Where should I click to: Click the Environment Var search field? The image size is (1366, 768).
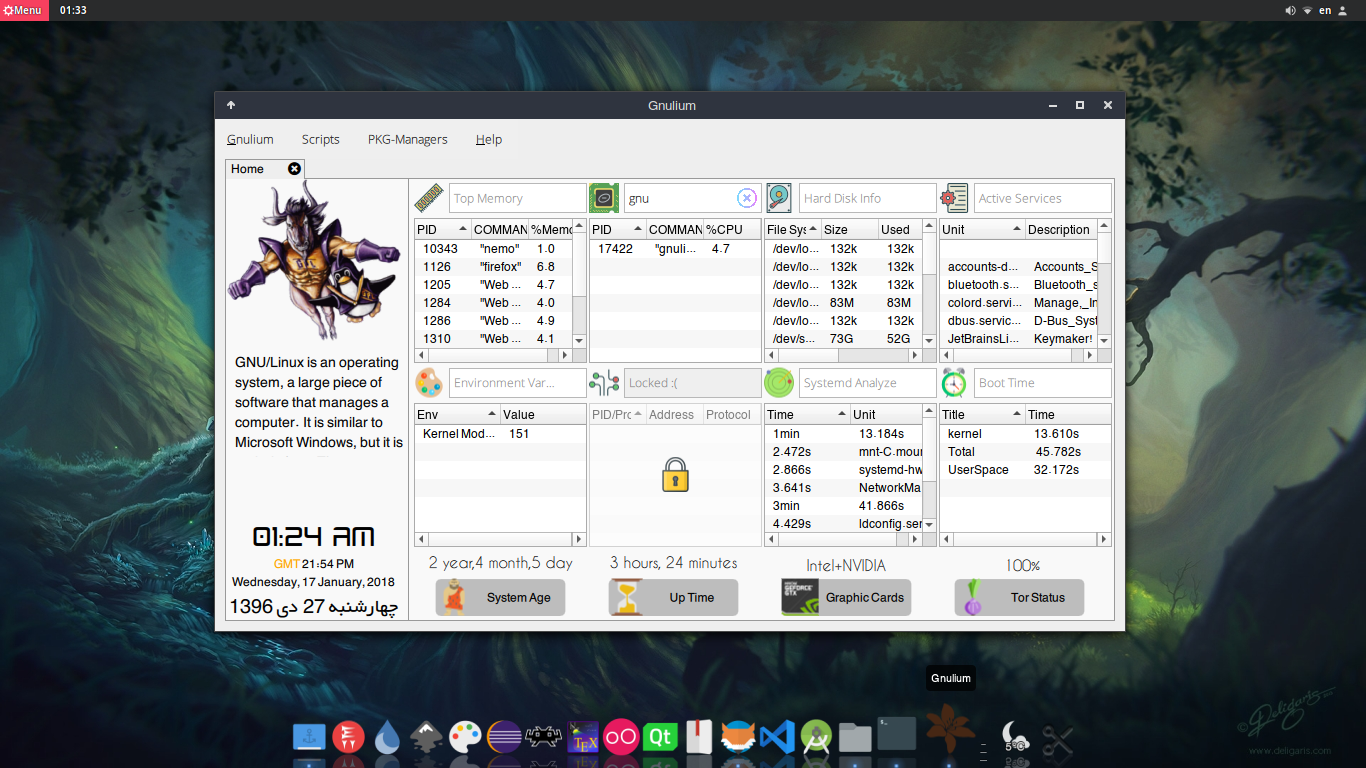click(x=518, y=383)
